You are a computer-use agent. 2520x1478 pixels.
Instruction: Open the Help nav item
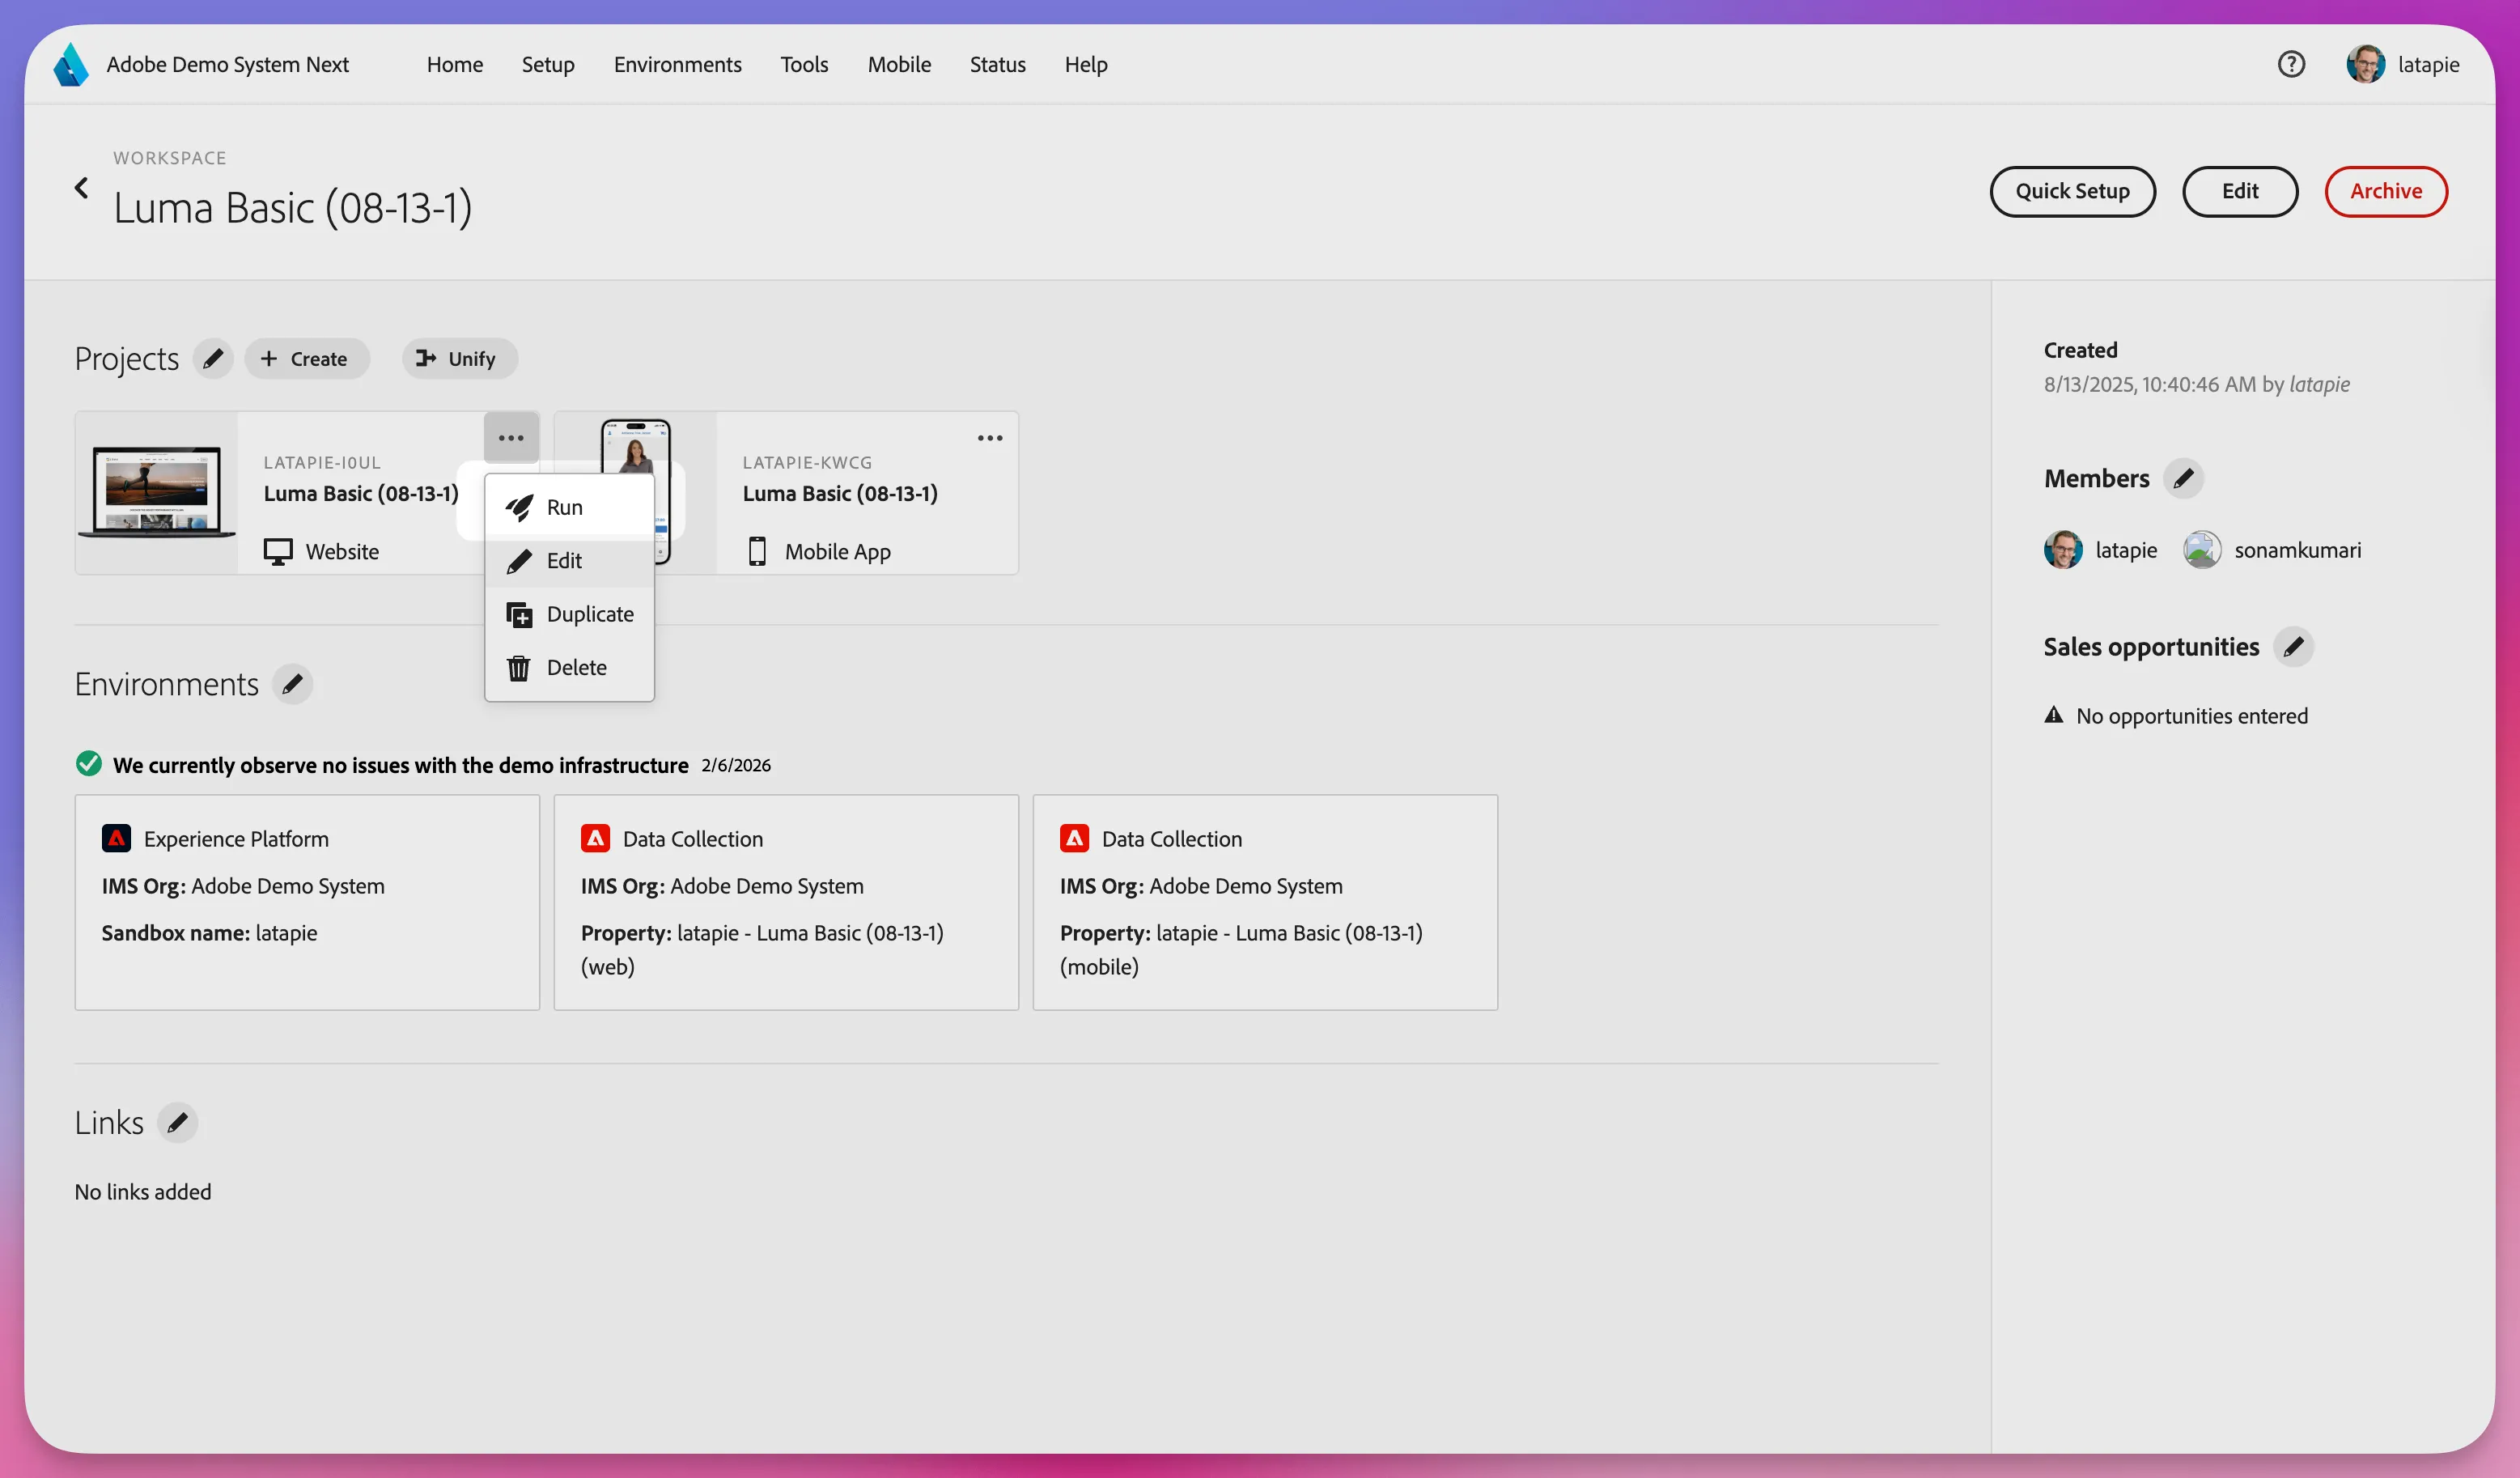click(1085, 65)
